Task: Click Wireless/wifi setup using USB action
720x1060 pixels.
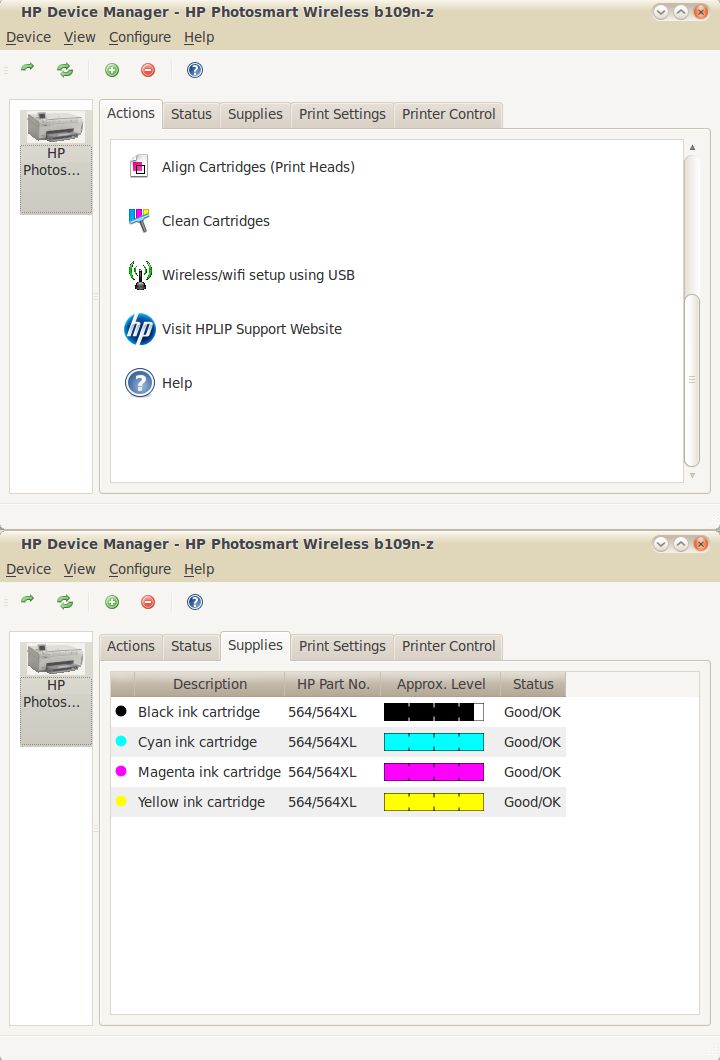Action: [258, 275]
